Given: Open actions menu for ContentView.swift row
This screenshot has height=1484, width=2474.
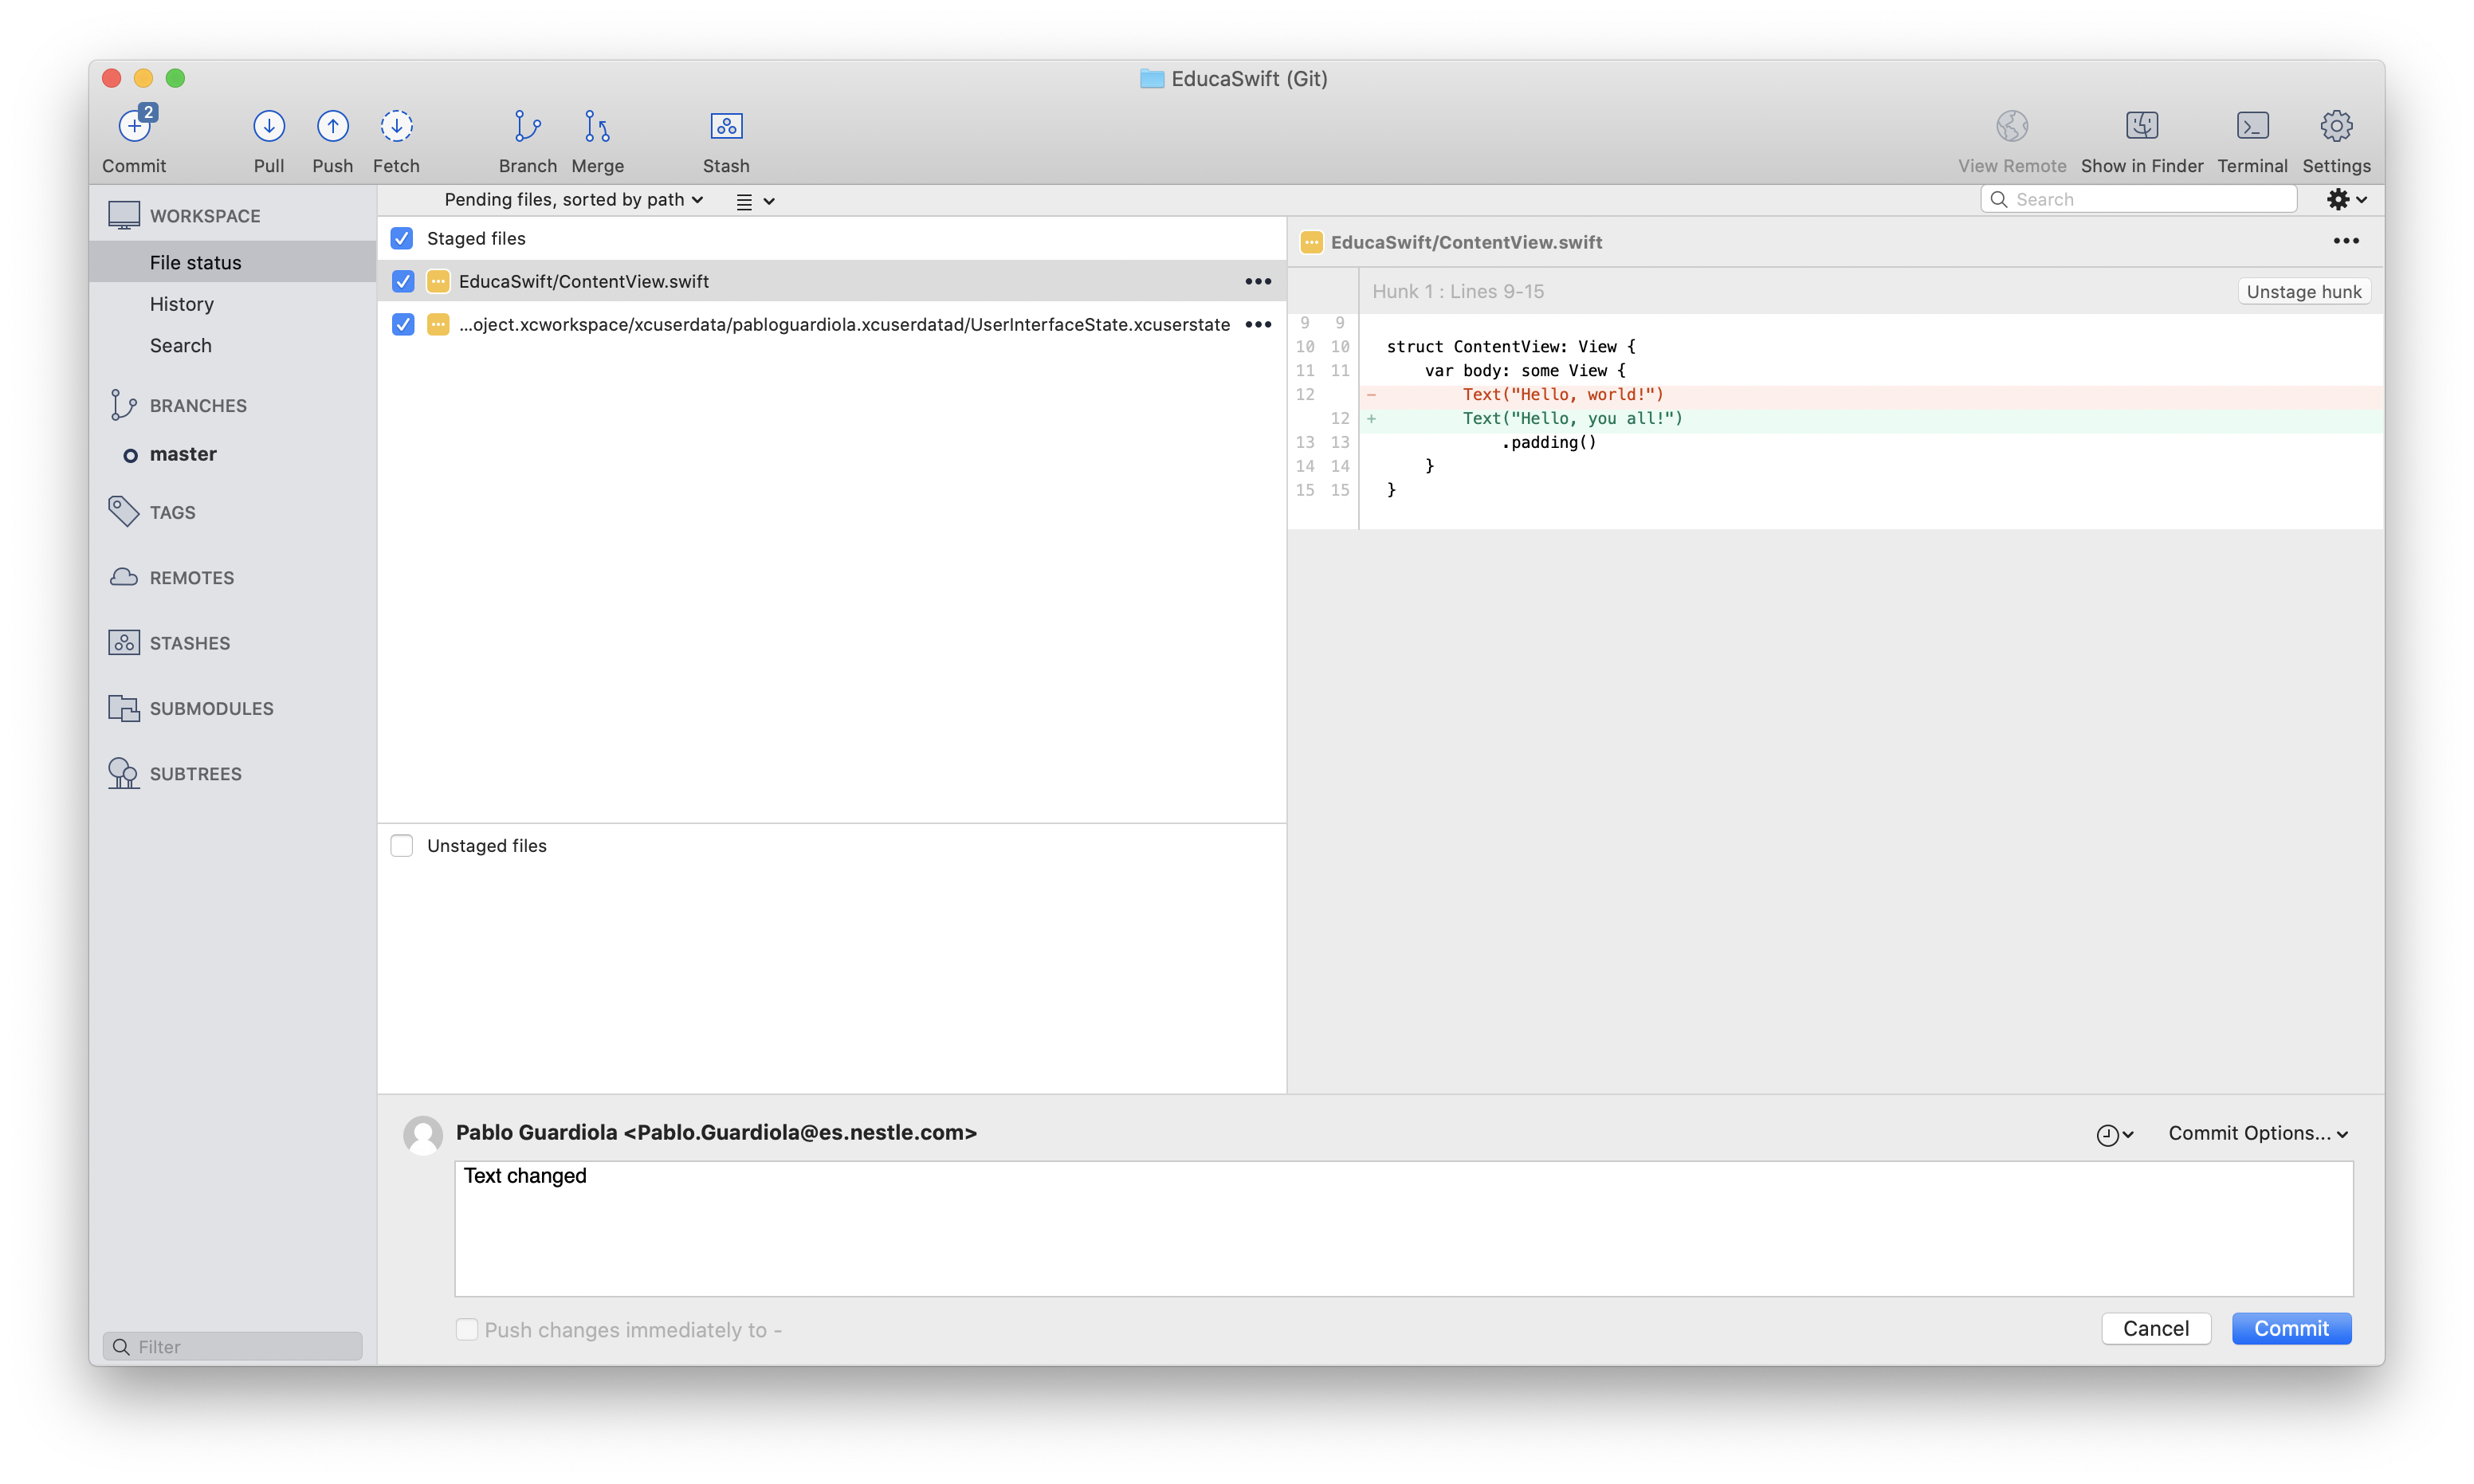Looking at the screenshot, I should point(1257,281).
